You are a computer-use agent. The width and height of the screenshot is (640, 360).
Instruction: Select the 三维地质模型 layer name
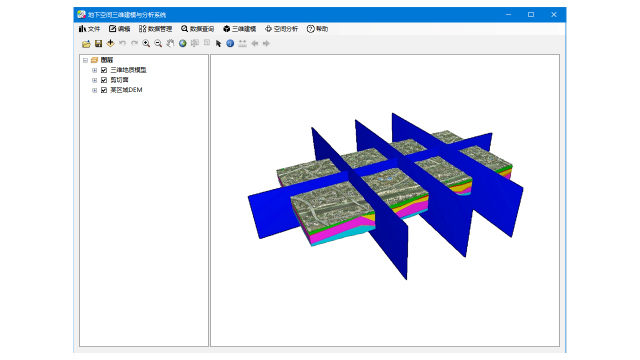click(x=129, y=70)
